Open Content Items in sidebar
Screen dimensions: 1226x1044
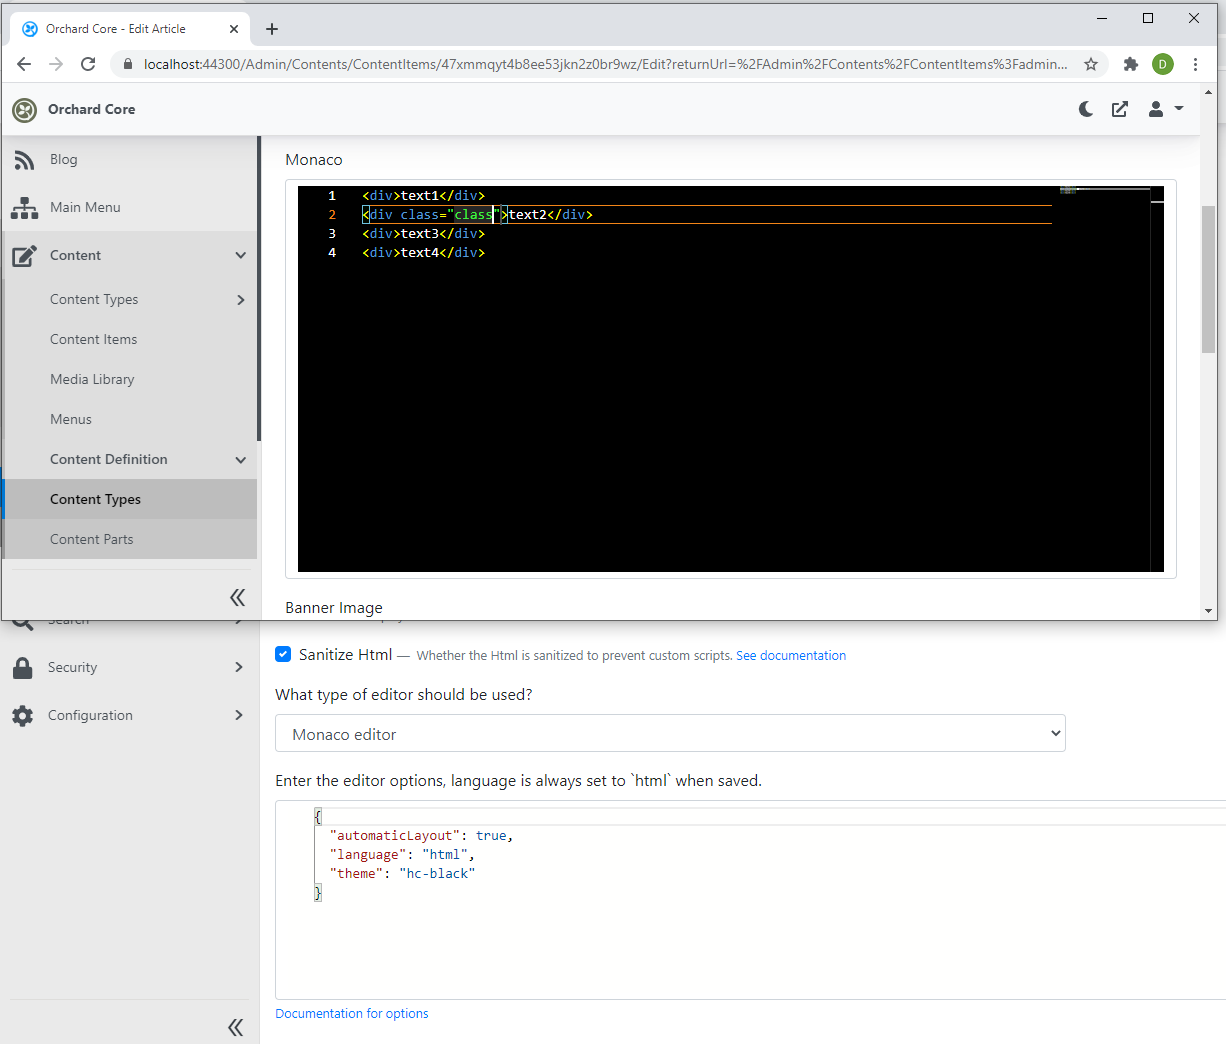[x=94, y=340]
